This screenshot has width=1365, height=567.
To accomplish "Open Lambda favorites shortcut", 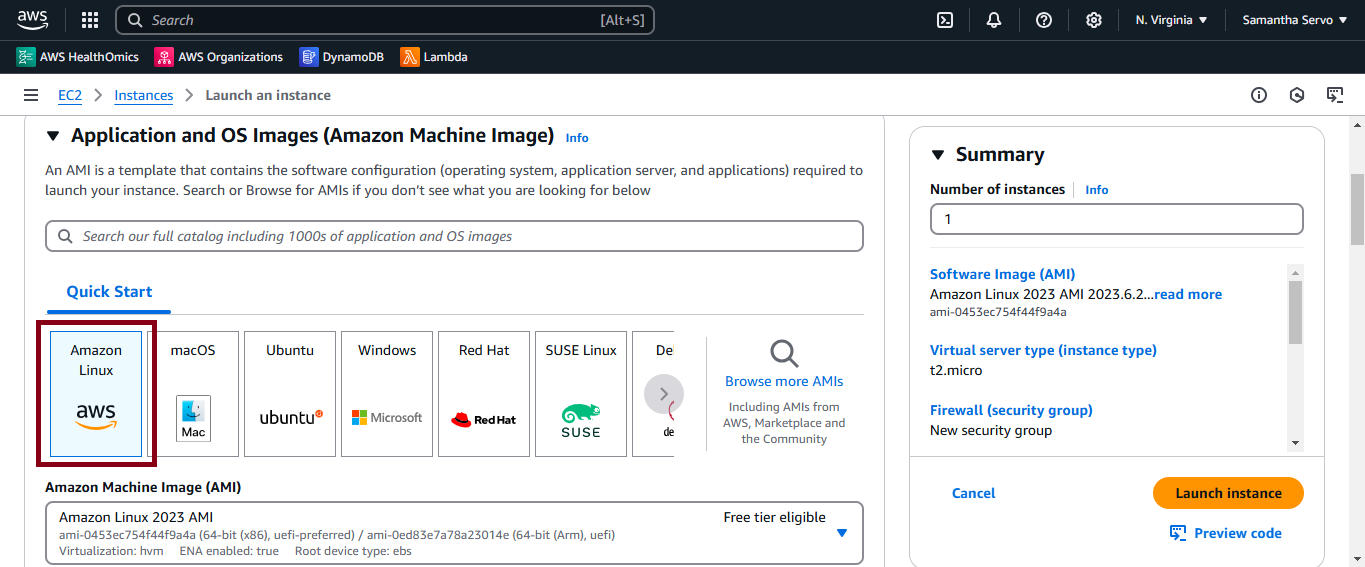I will coord(434,57).
